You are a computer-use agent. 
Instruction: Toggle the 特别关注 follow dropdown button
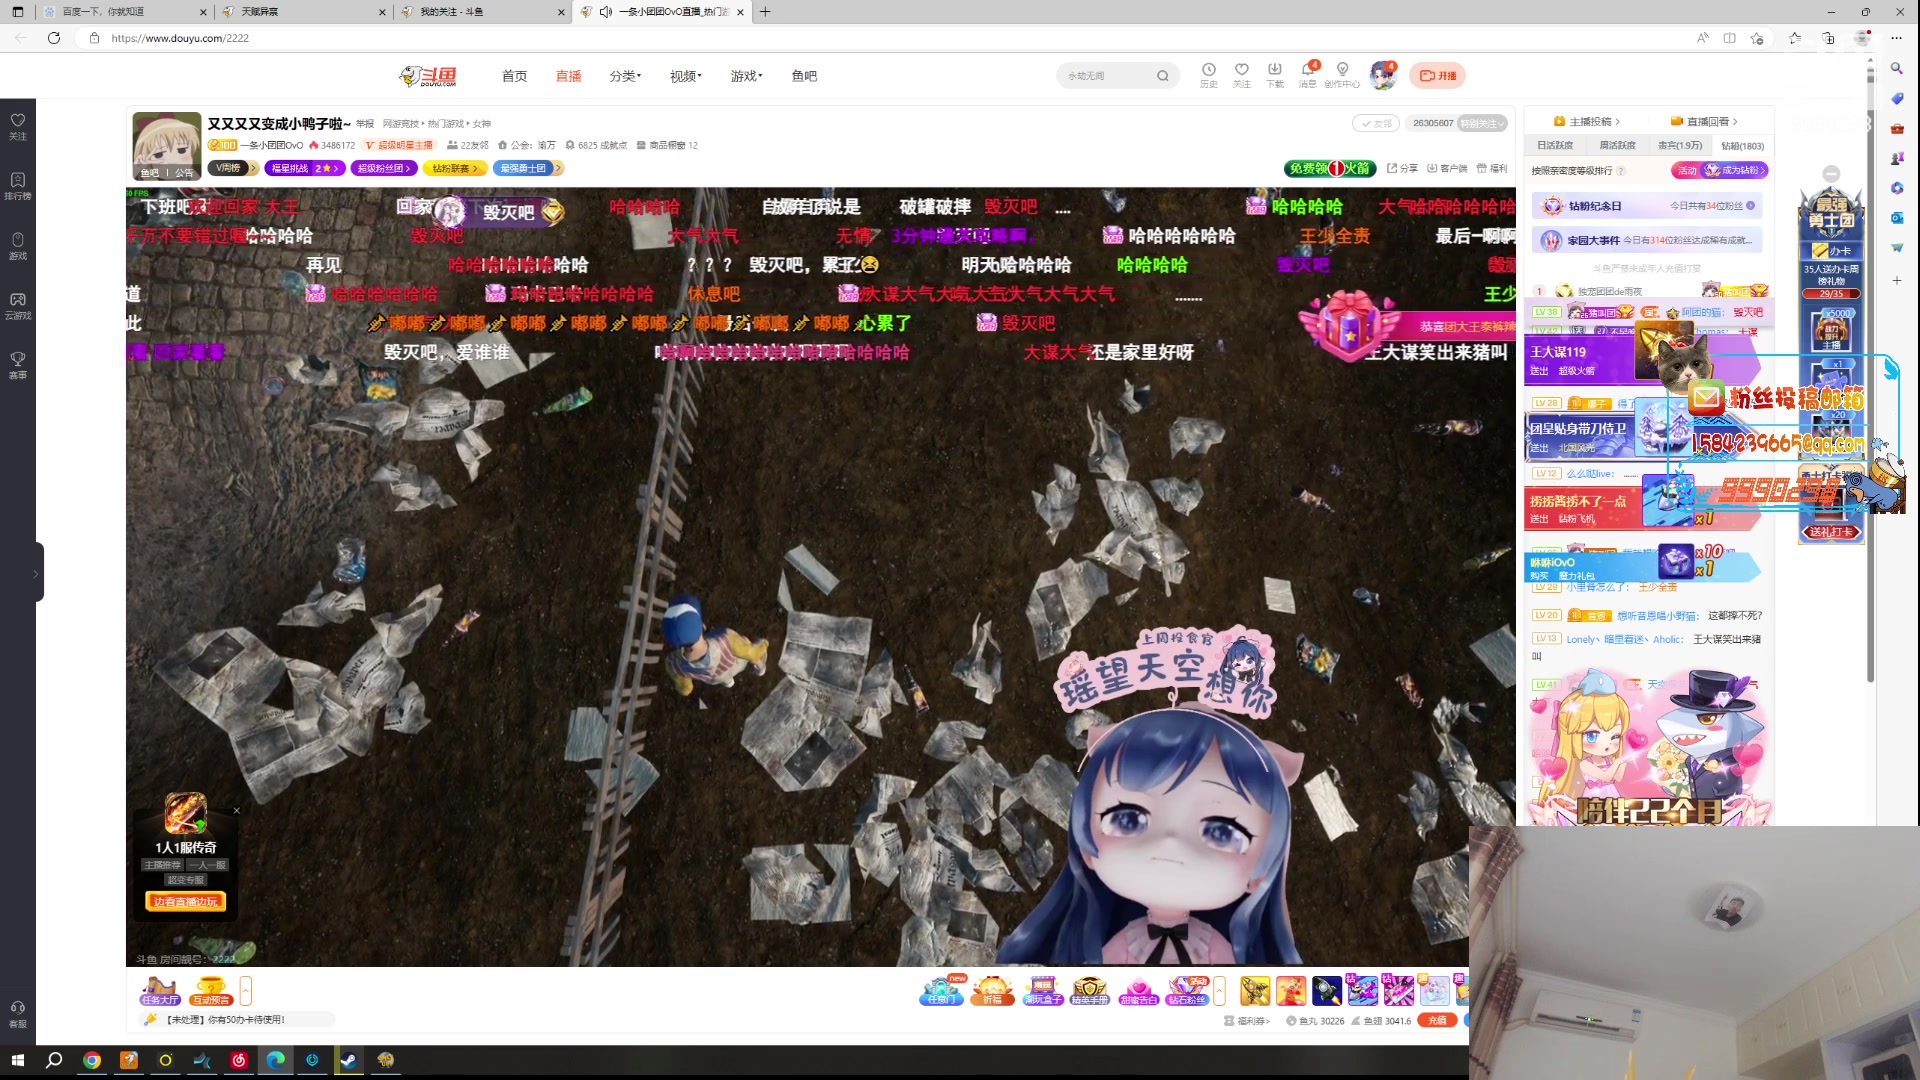(x=1482, y=123)
